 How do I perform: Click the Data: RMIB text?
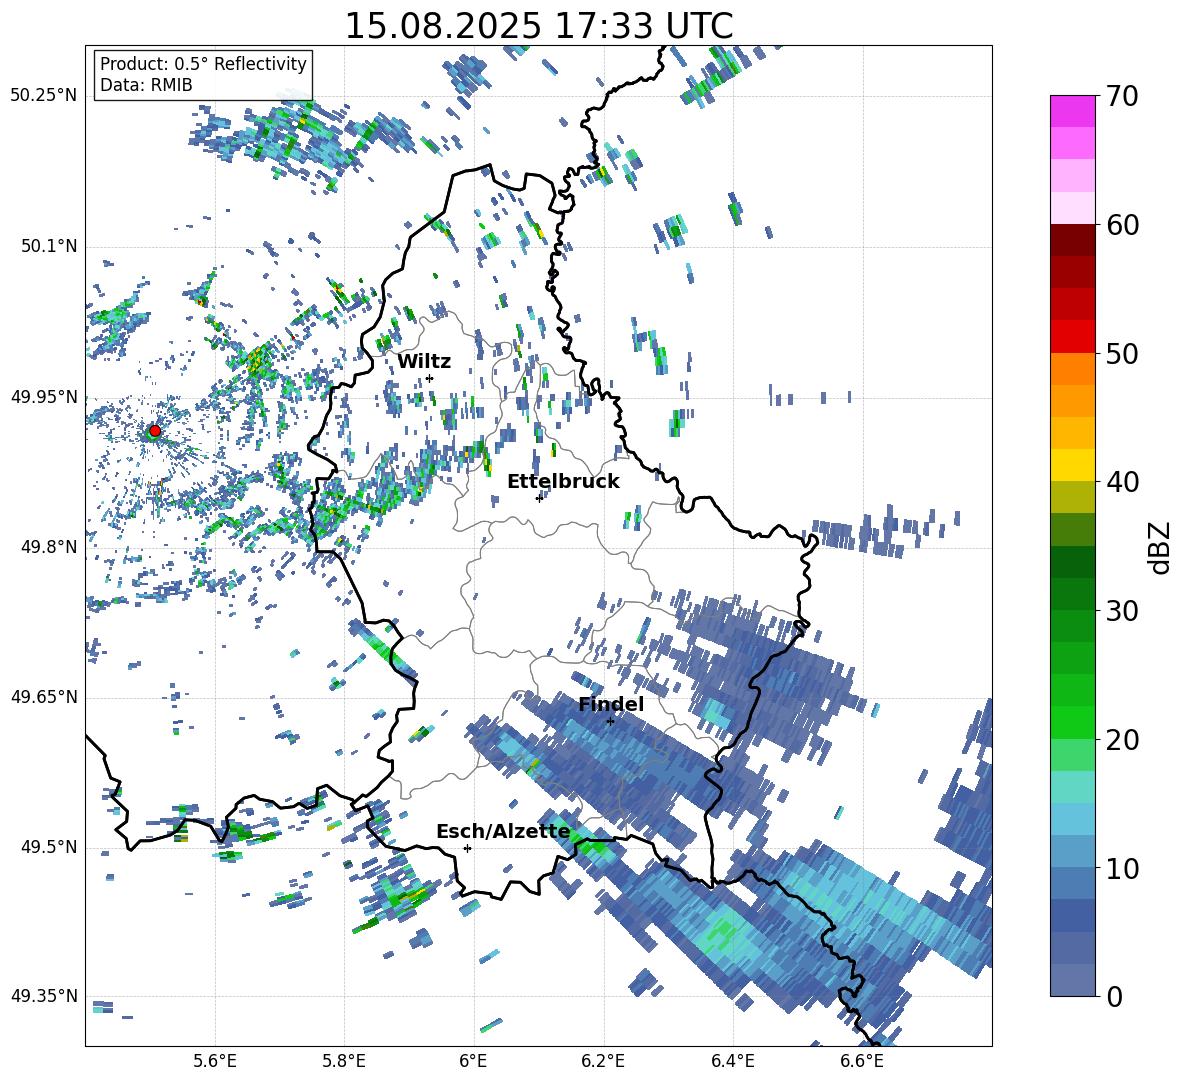pos(146,85)
